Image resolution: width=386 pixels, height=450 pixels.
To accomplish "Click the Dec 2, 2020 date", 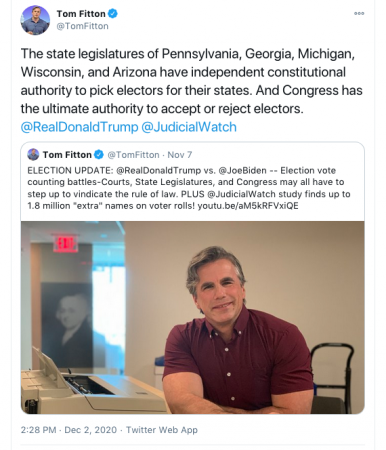I will 90,430.
